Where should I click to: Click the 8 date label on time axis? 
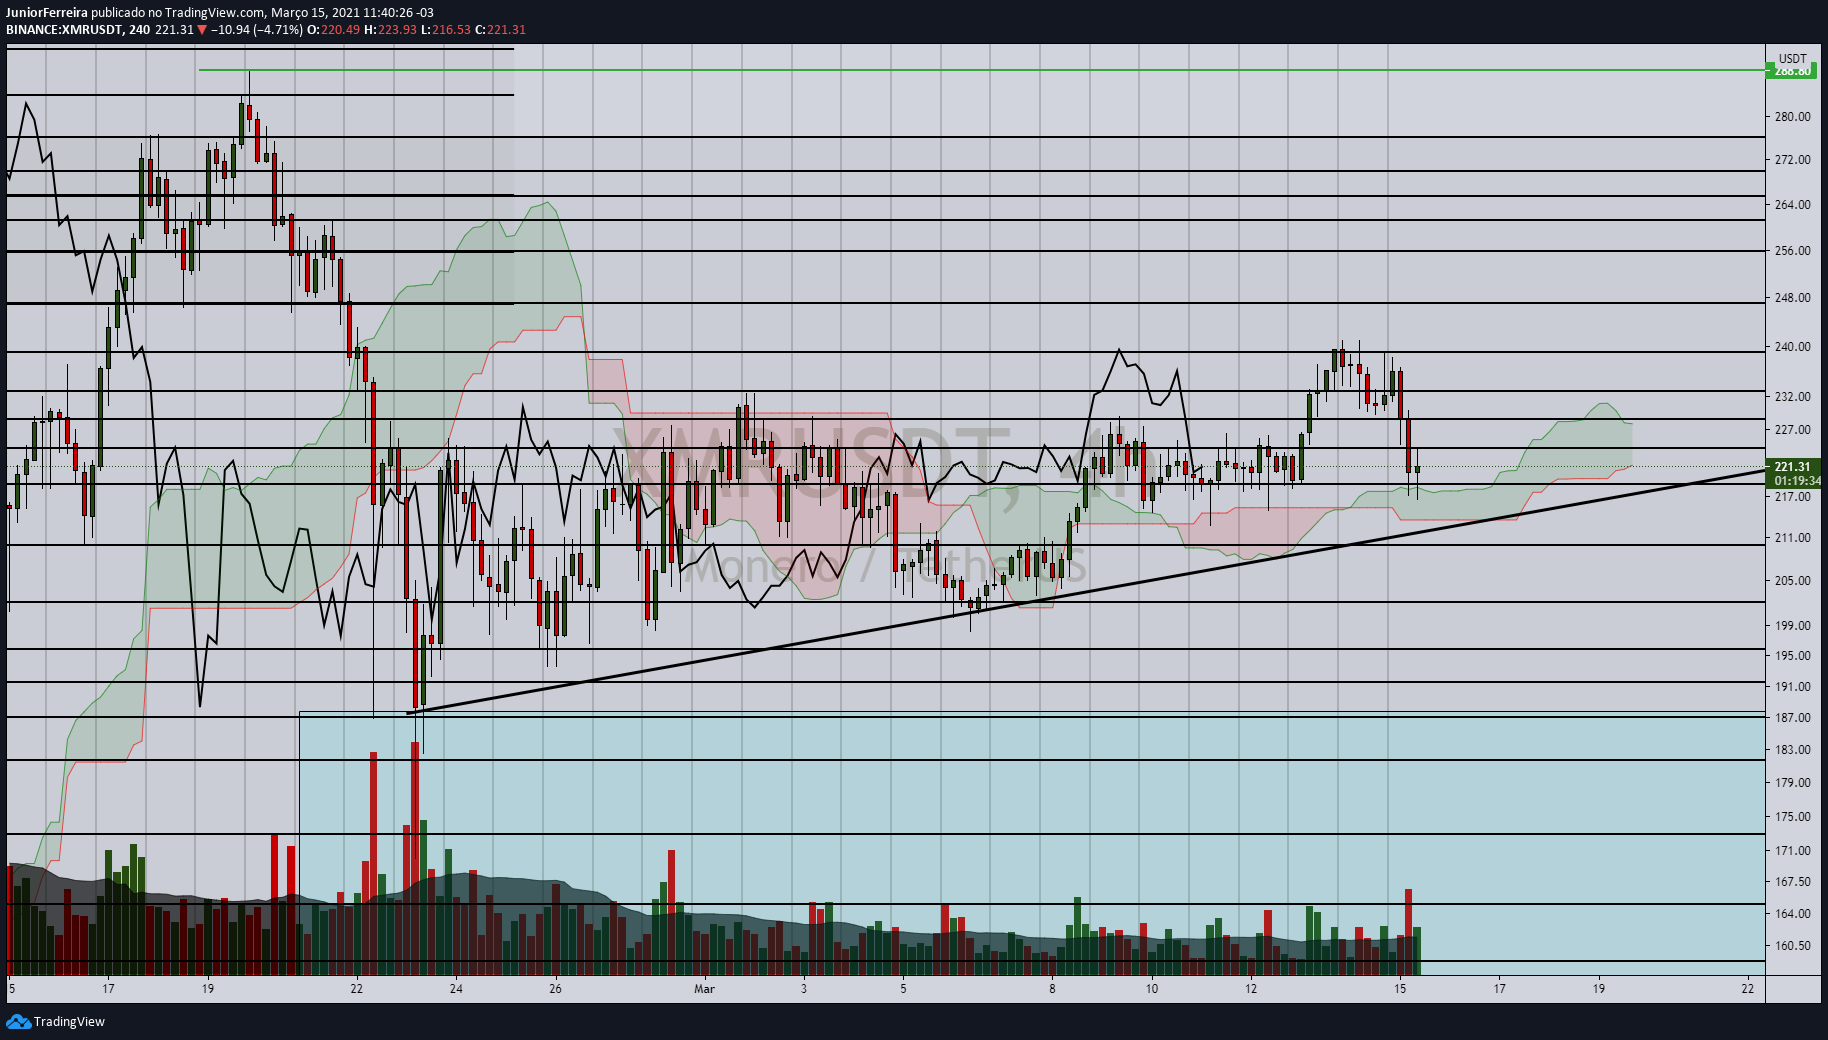click(1052, 989)
